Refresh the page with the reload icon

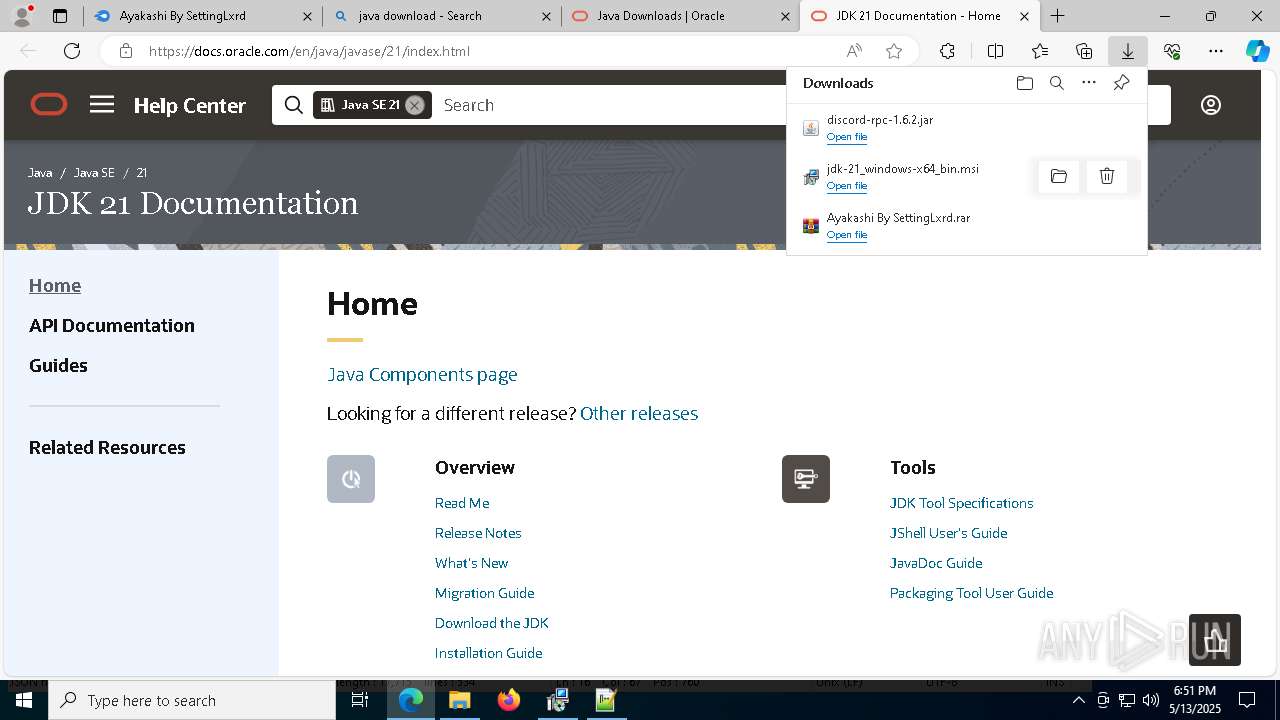tap(72, 51)
